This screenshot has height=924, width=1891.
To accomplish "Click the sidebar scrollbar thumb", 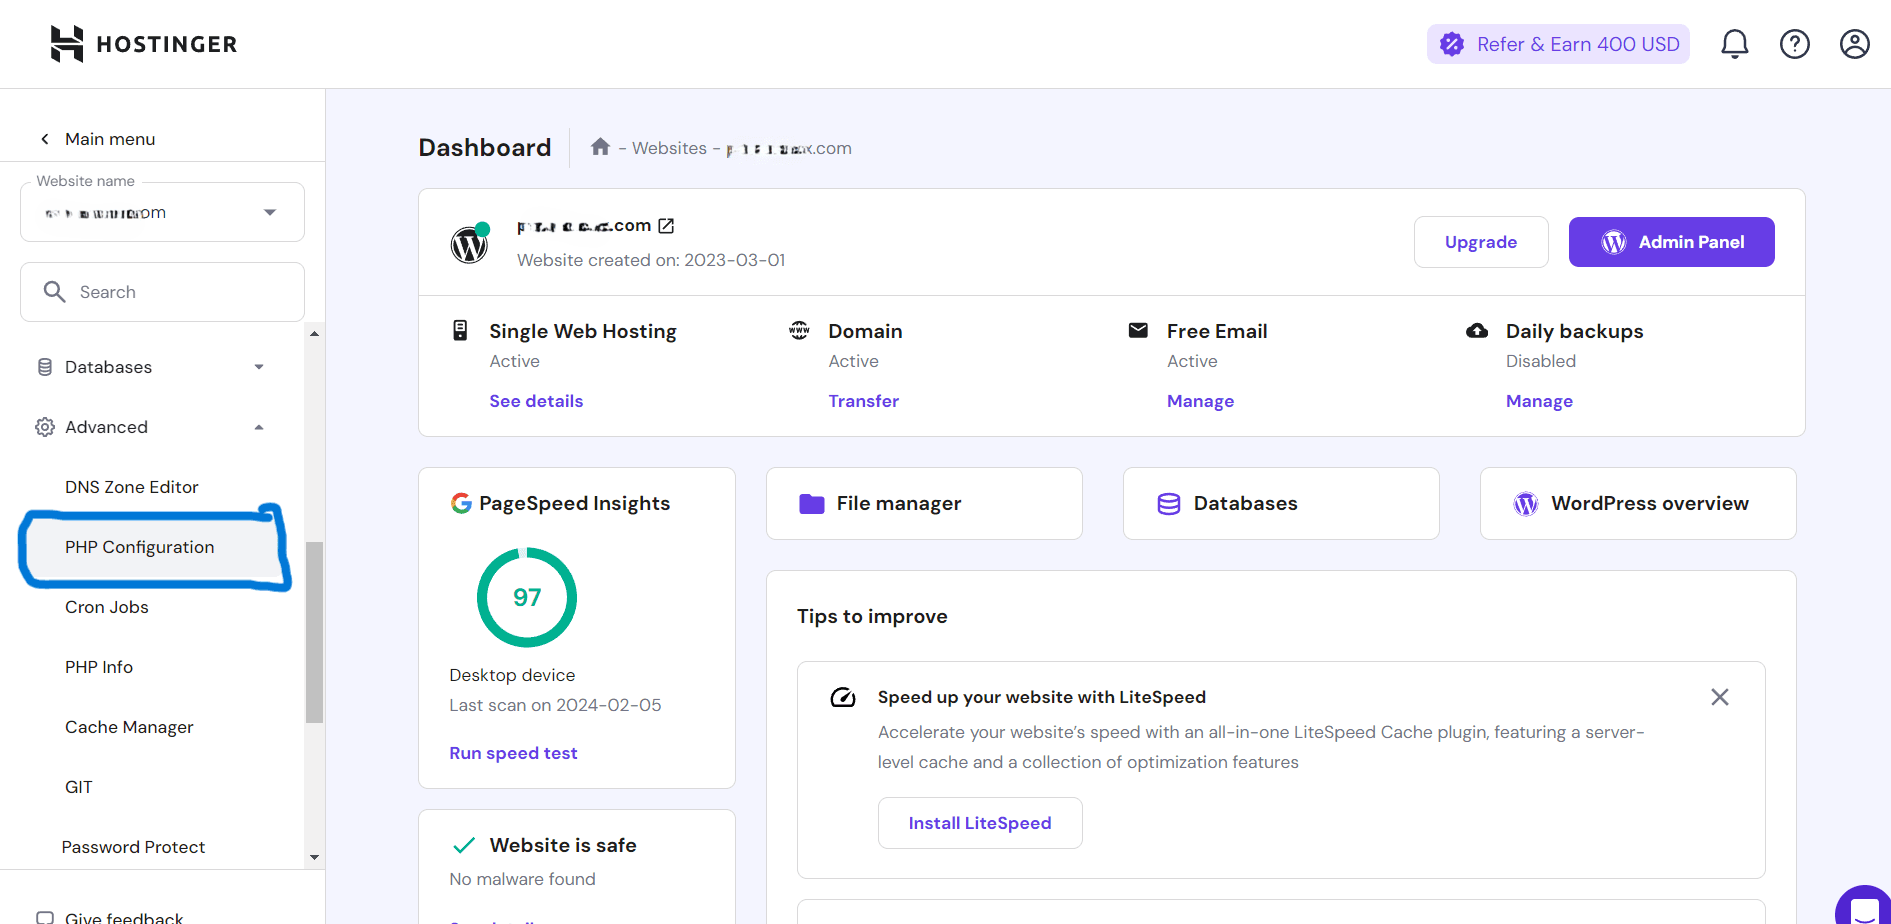I will [314, 632].
